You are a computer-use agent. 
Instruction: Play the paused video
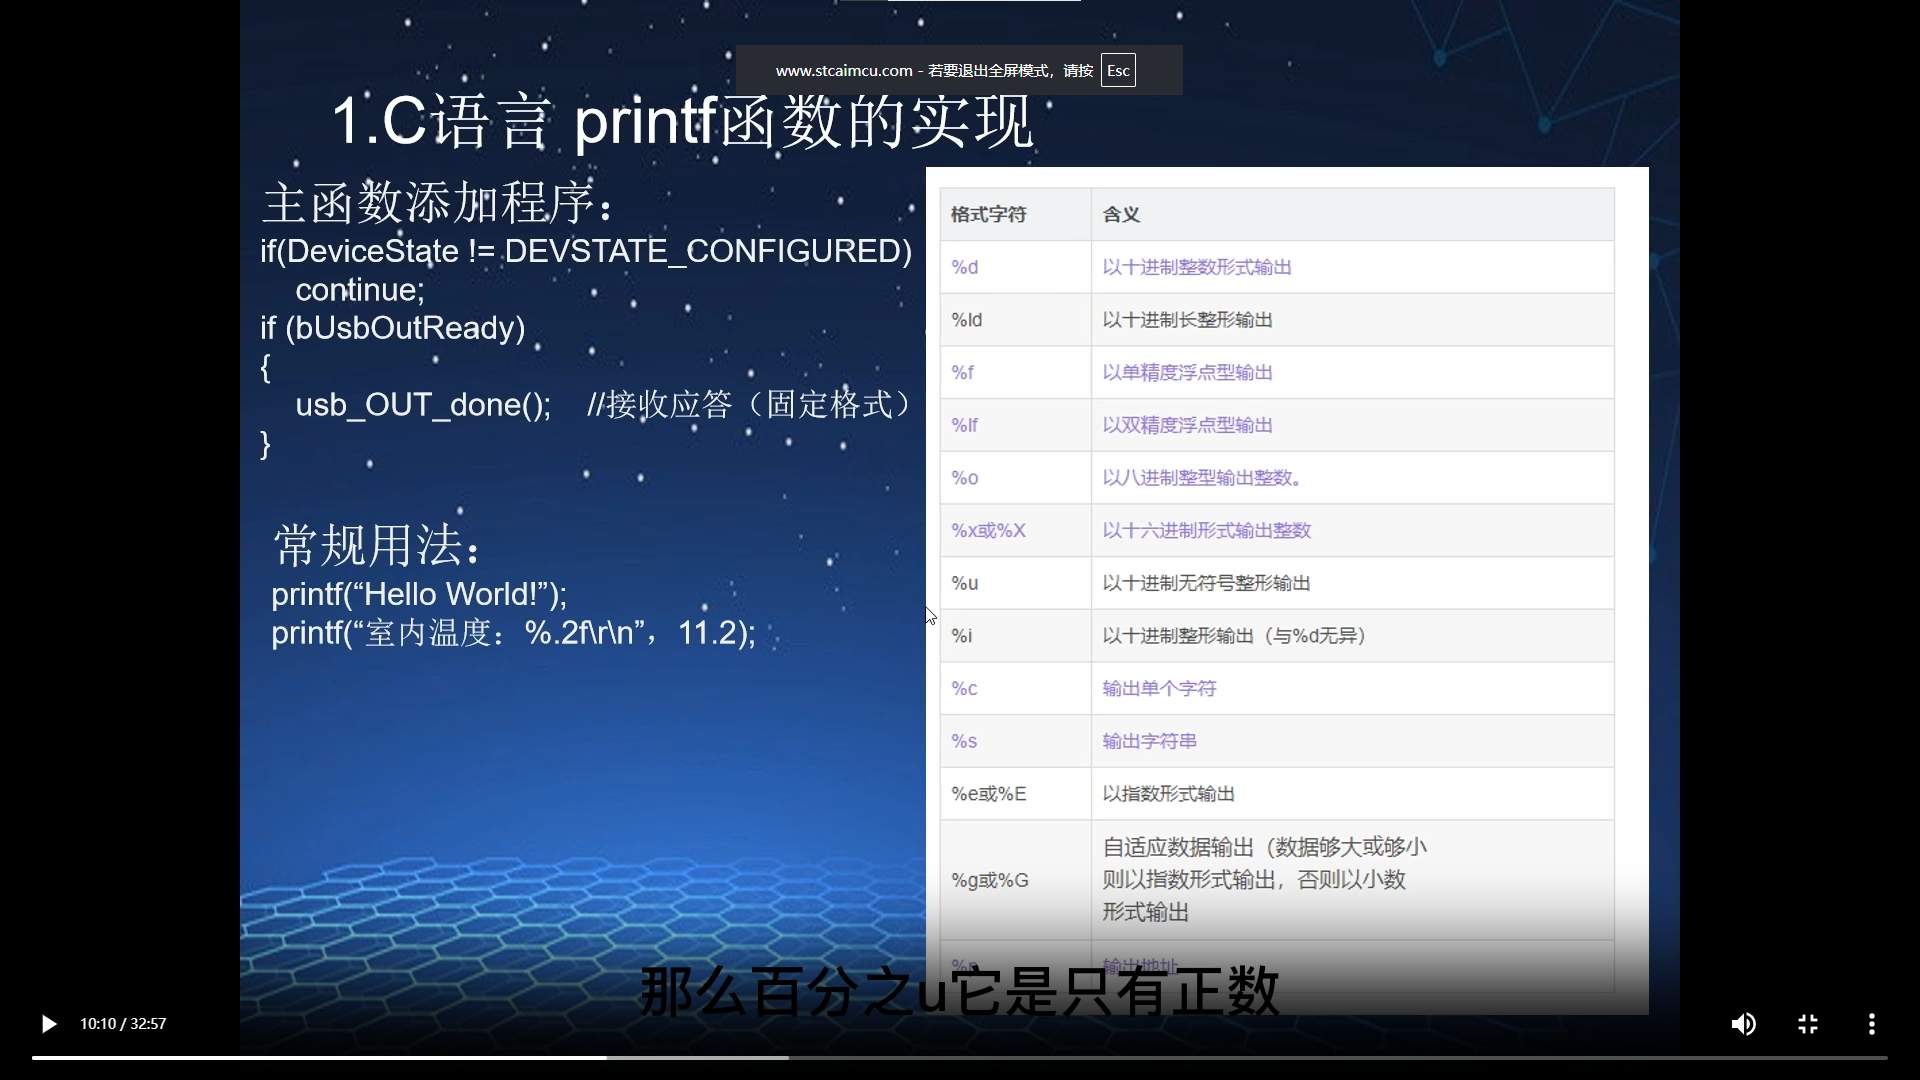click(x=48, y=1024)
